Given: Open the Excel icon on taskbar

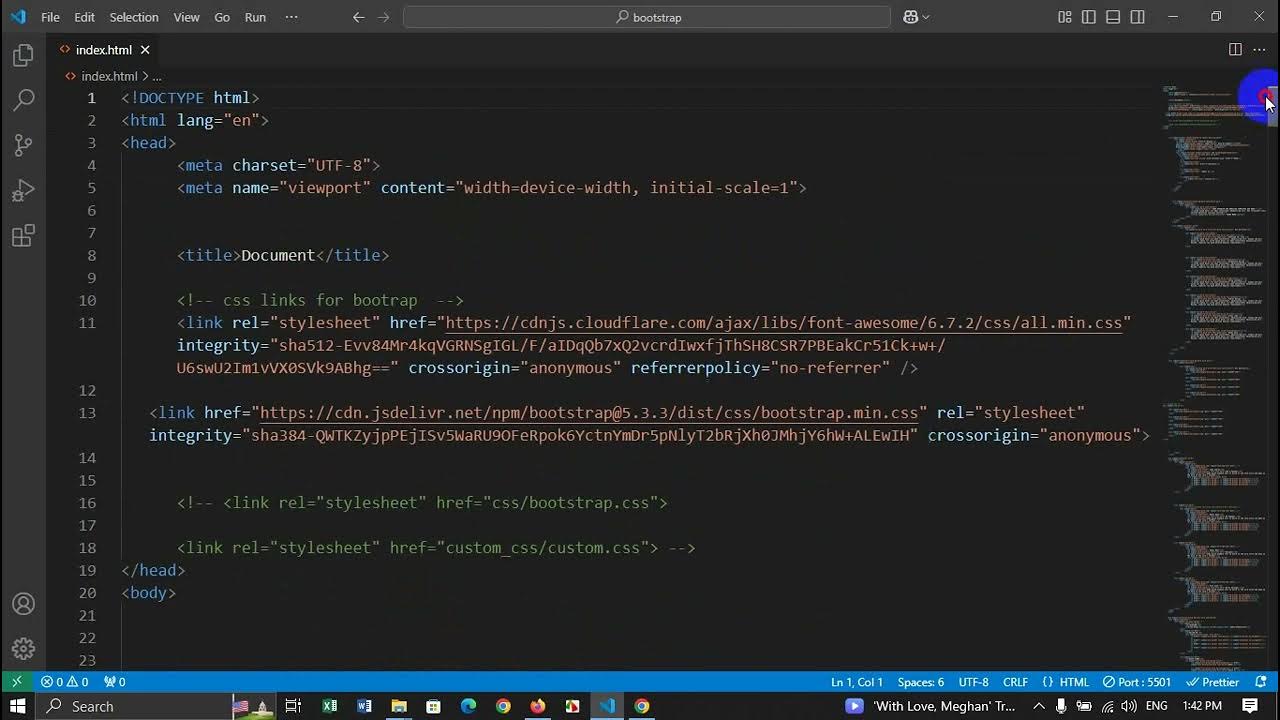Looking at the screenshot, I should click(330, 706).
